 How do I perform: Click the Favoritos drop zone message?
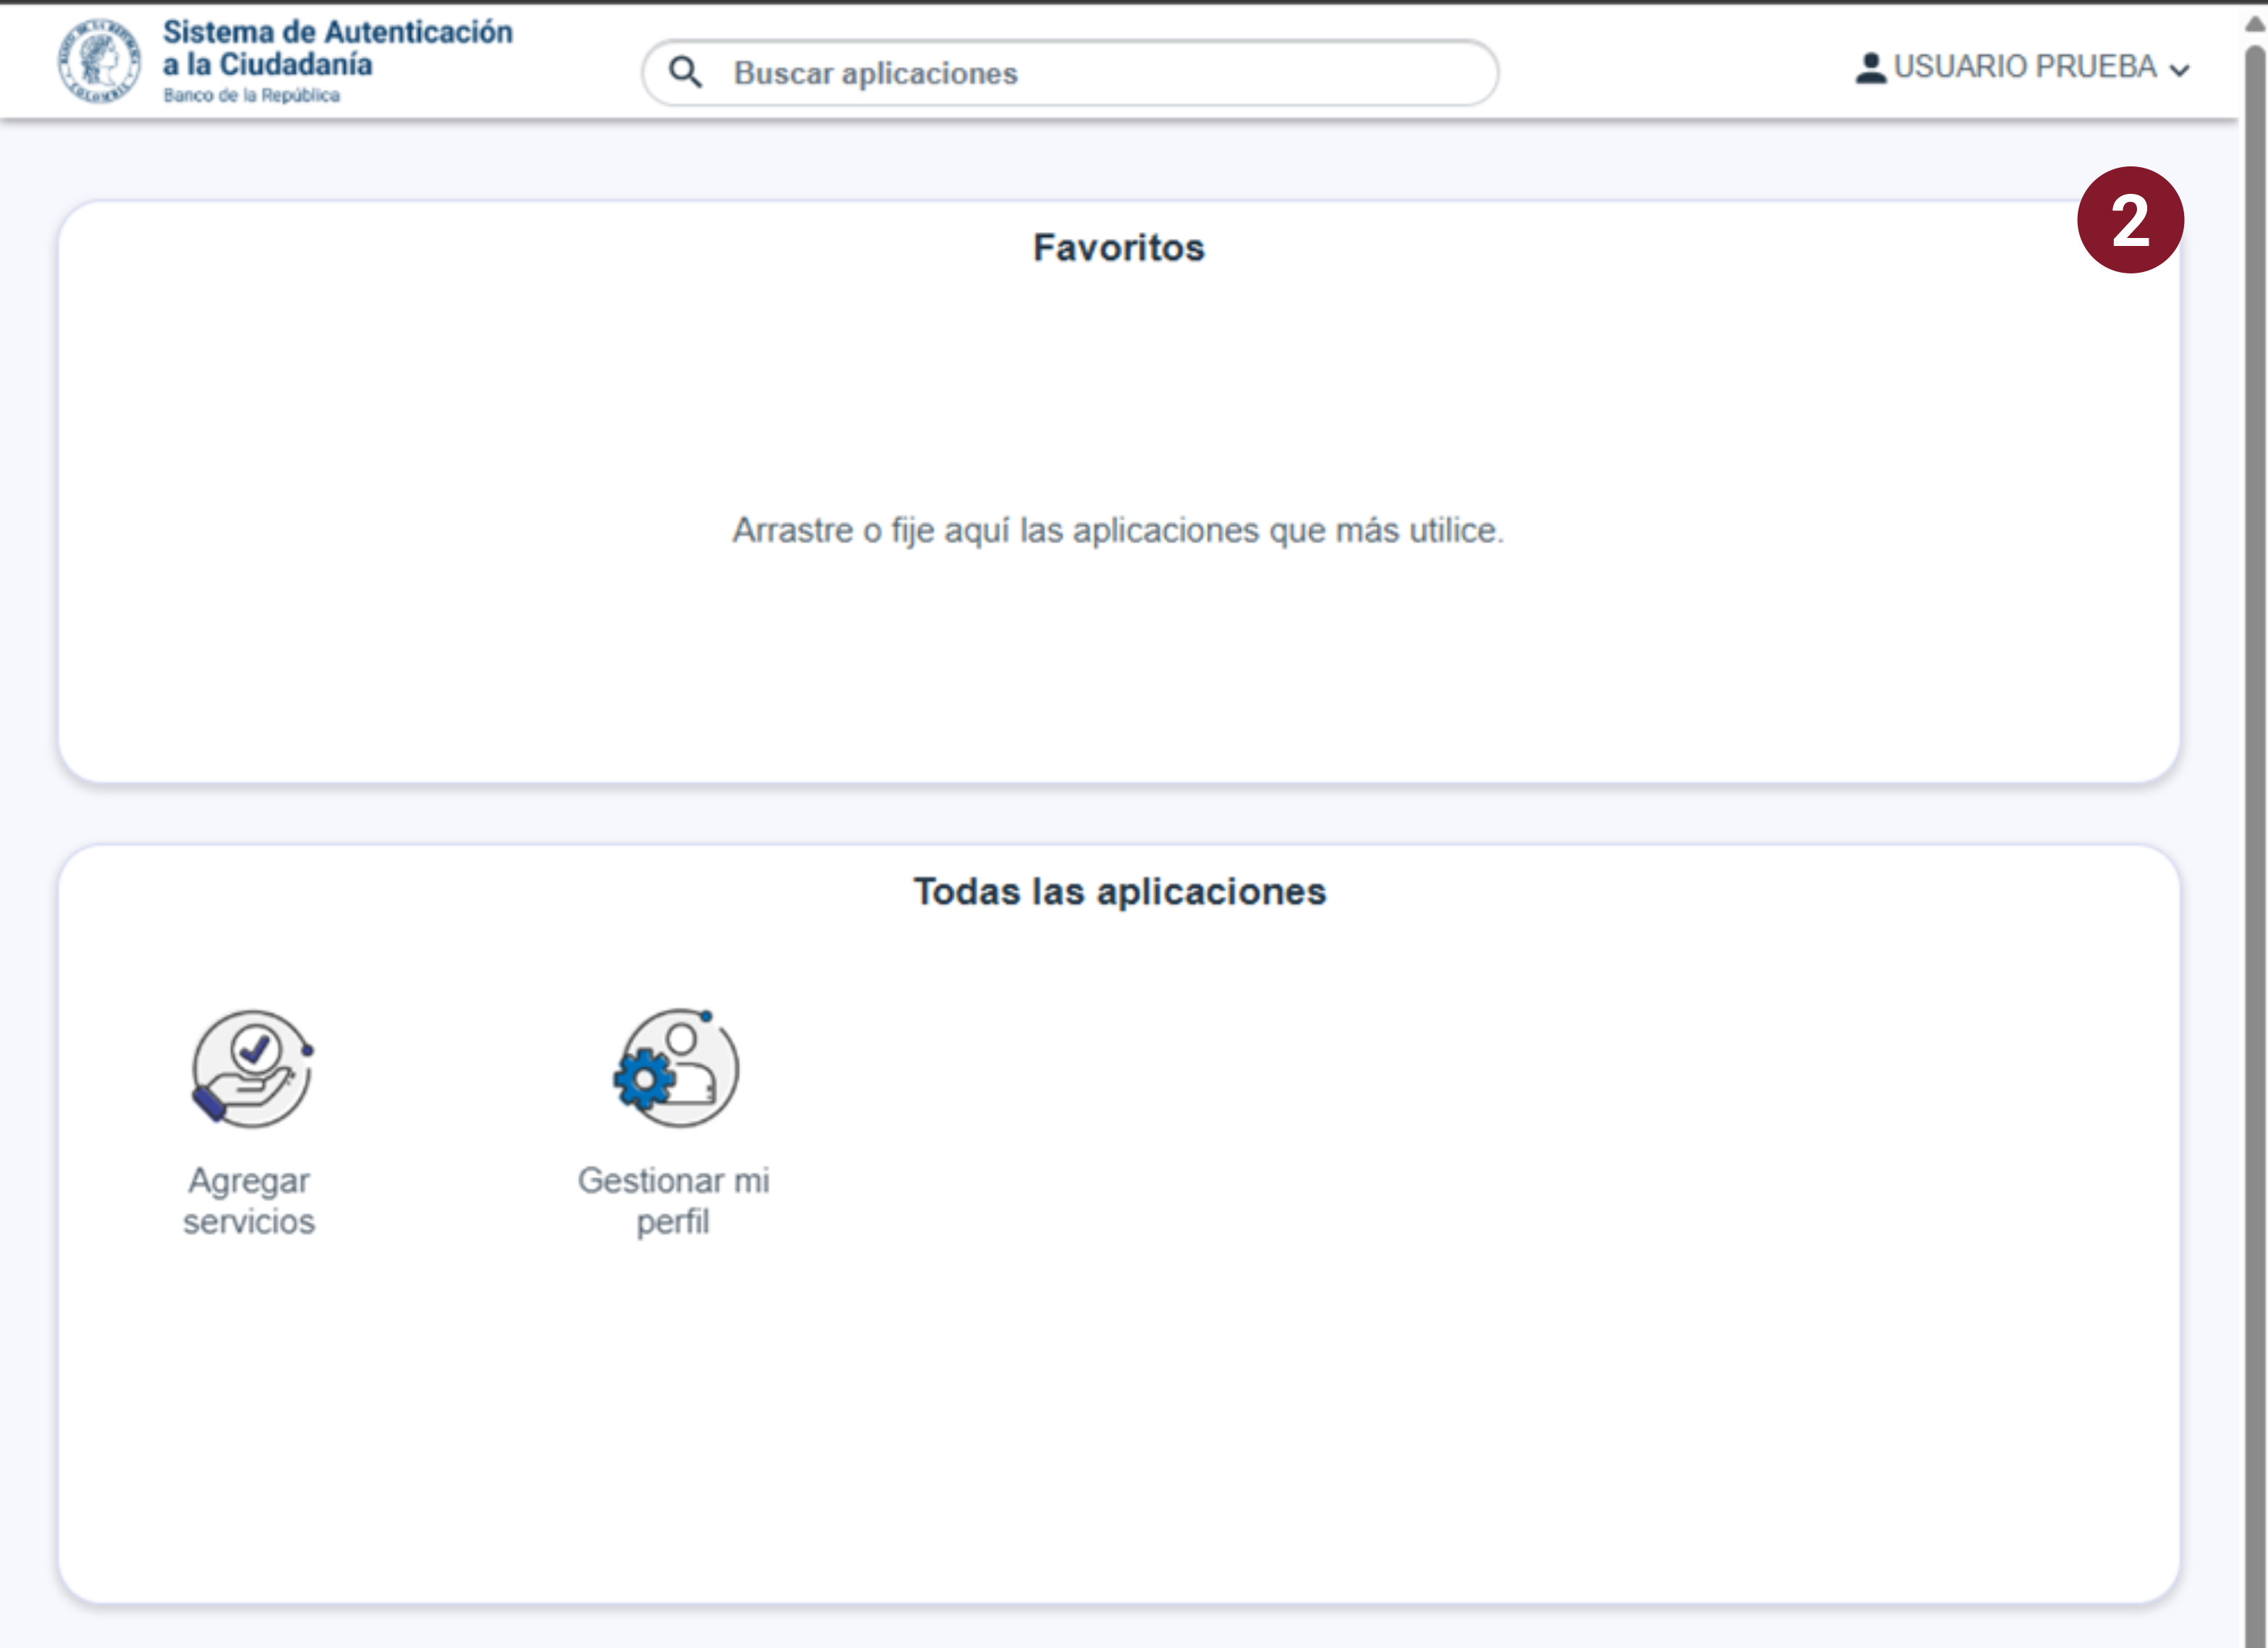pos(1118,531)
